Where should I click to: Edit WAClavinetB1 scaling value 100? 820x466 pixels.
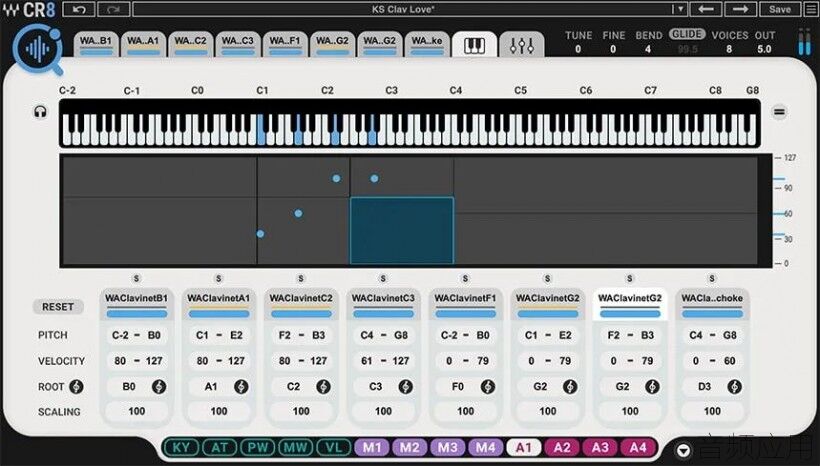pyautogui.click(x=136, y=412)
